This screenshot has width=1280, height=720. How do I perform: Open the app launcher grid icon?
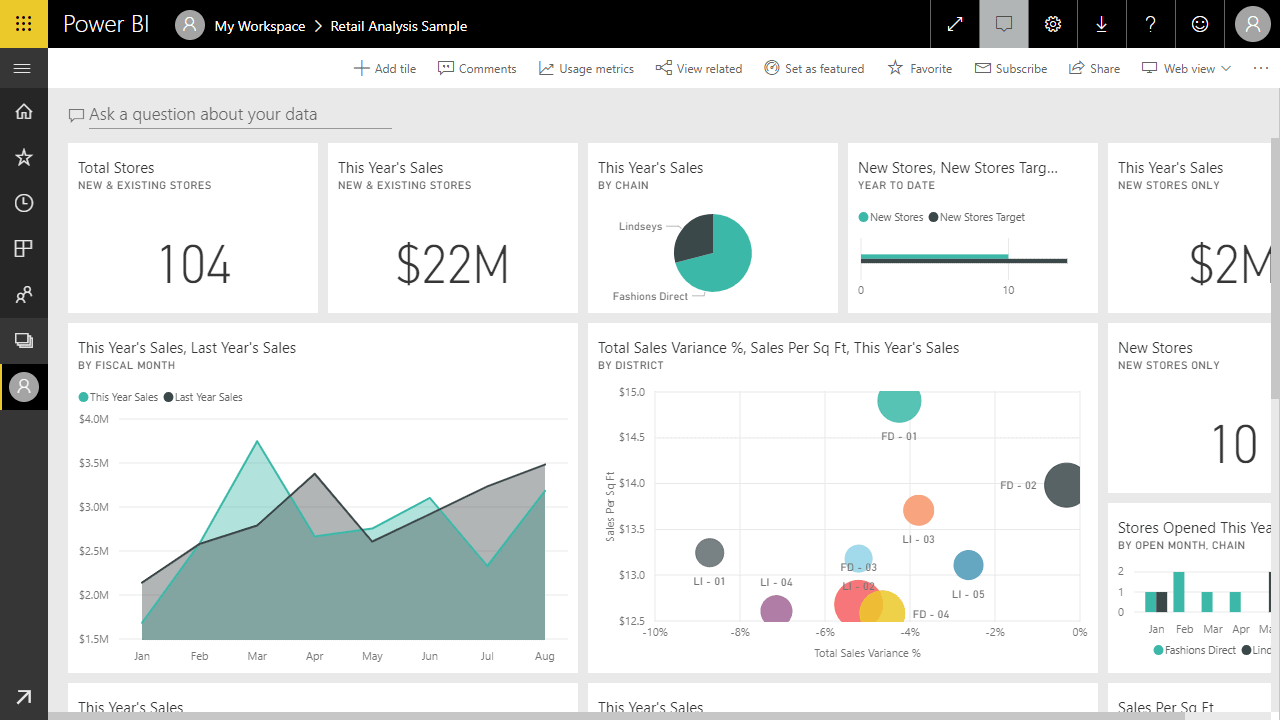pos(24,24)
